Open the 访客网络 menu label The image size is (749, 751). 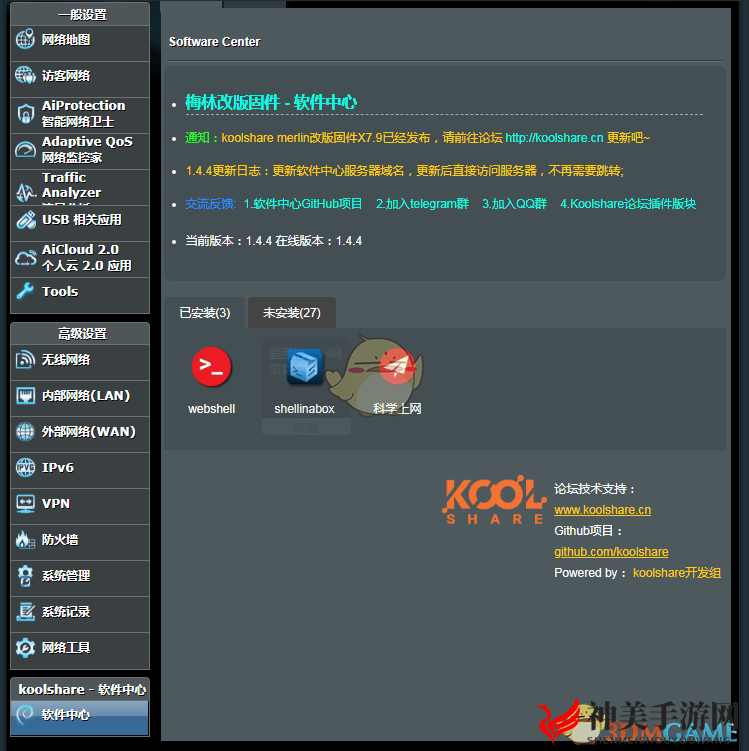pos(66,76)
